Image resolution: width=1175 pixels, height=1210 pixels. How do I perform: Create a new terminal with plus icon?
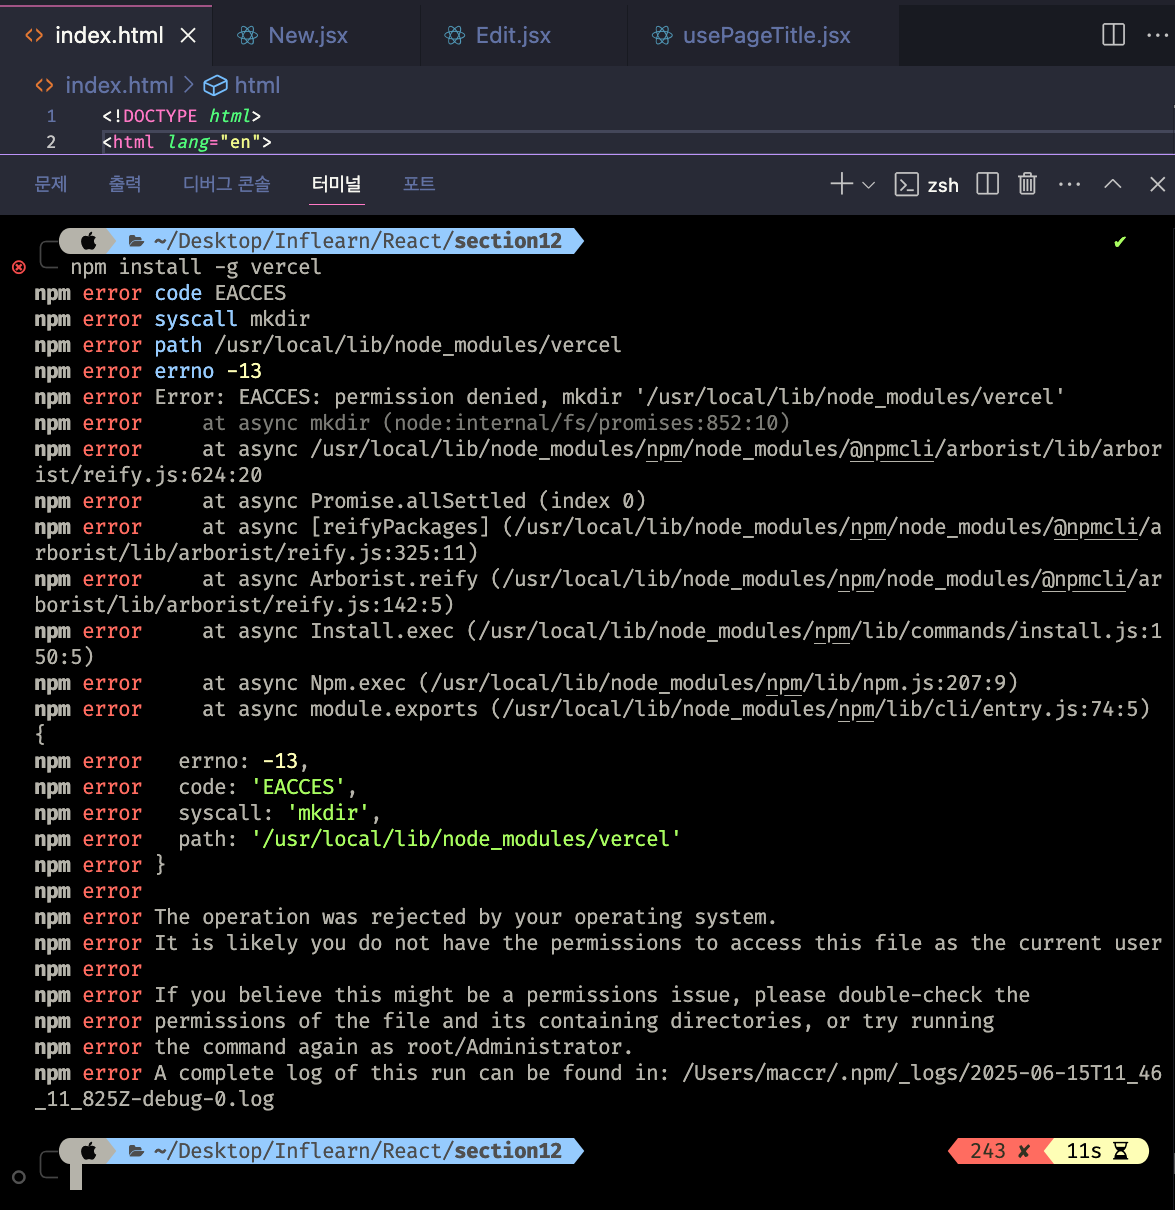841,184
